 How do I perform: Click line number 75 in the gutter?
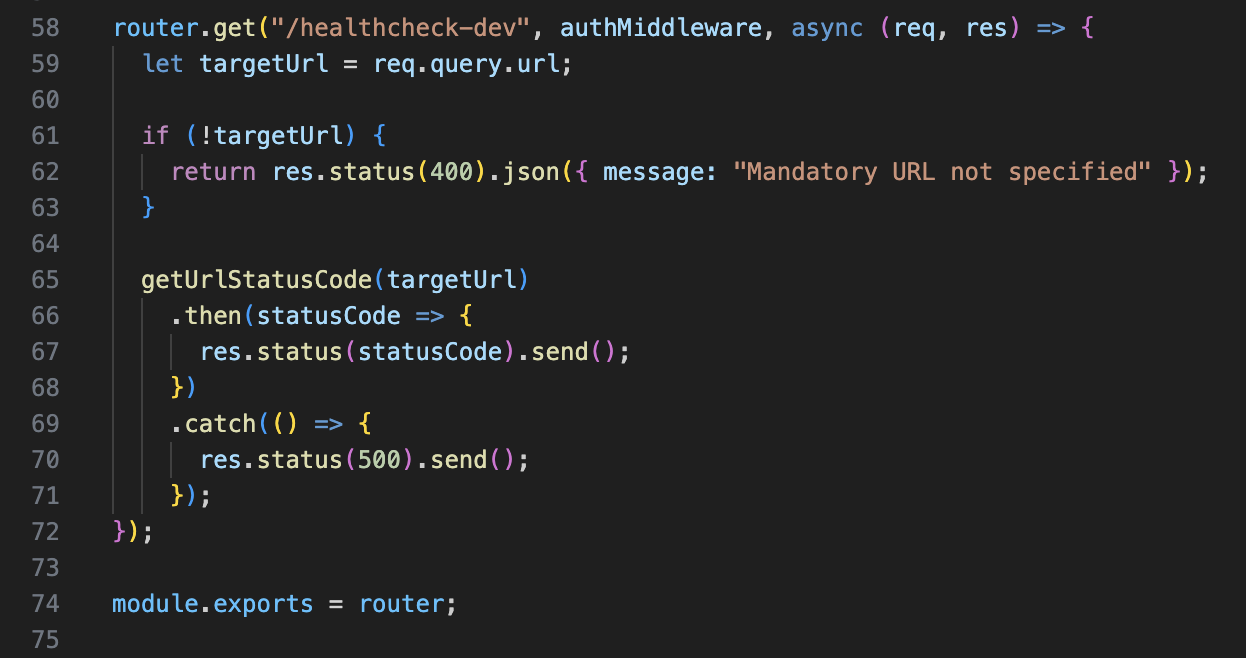pyautogui.click(x=45, y=639)
